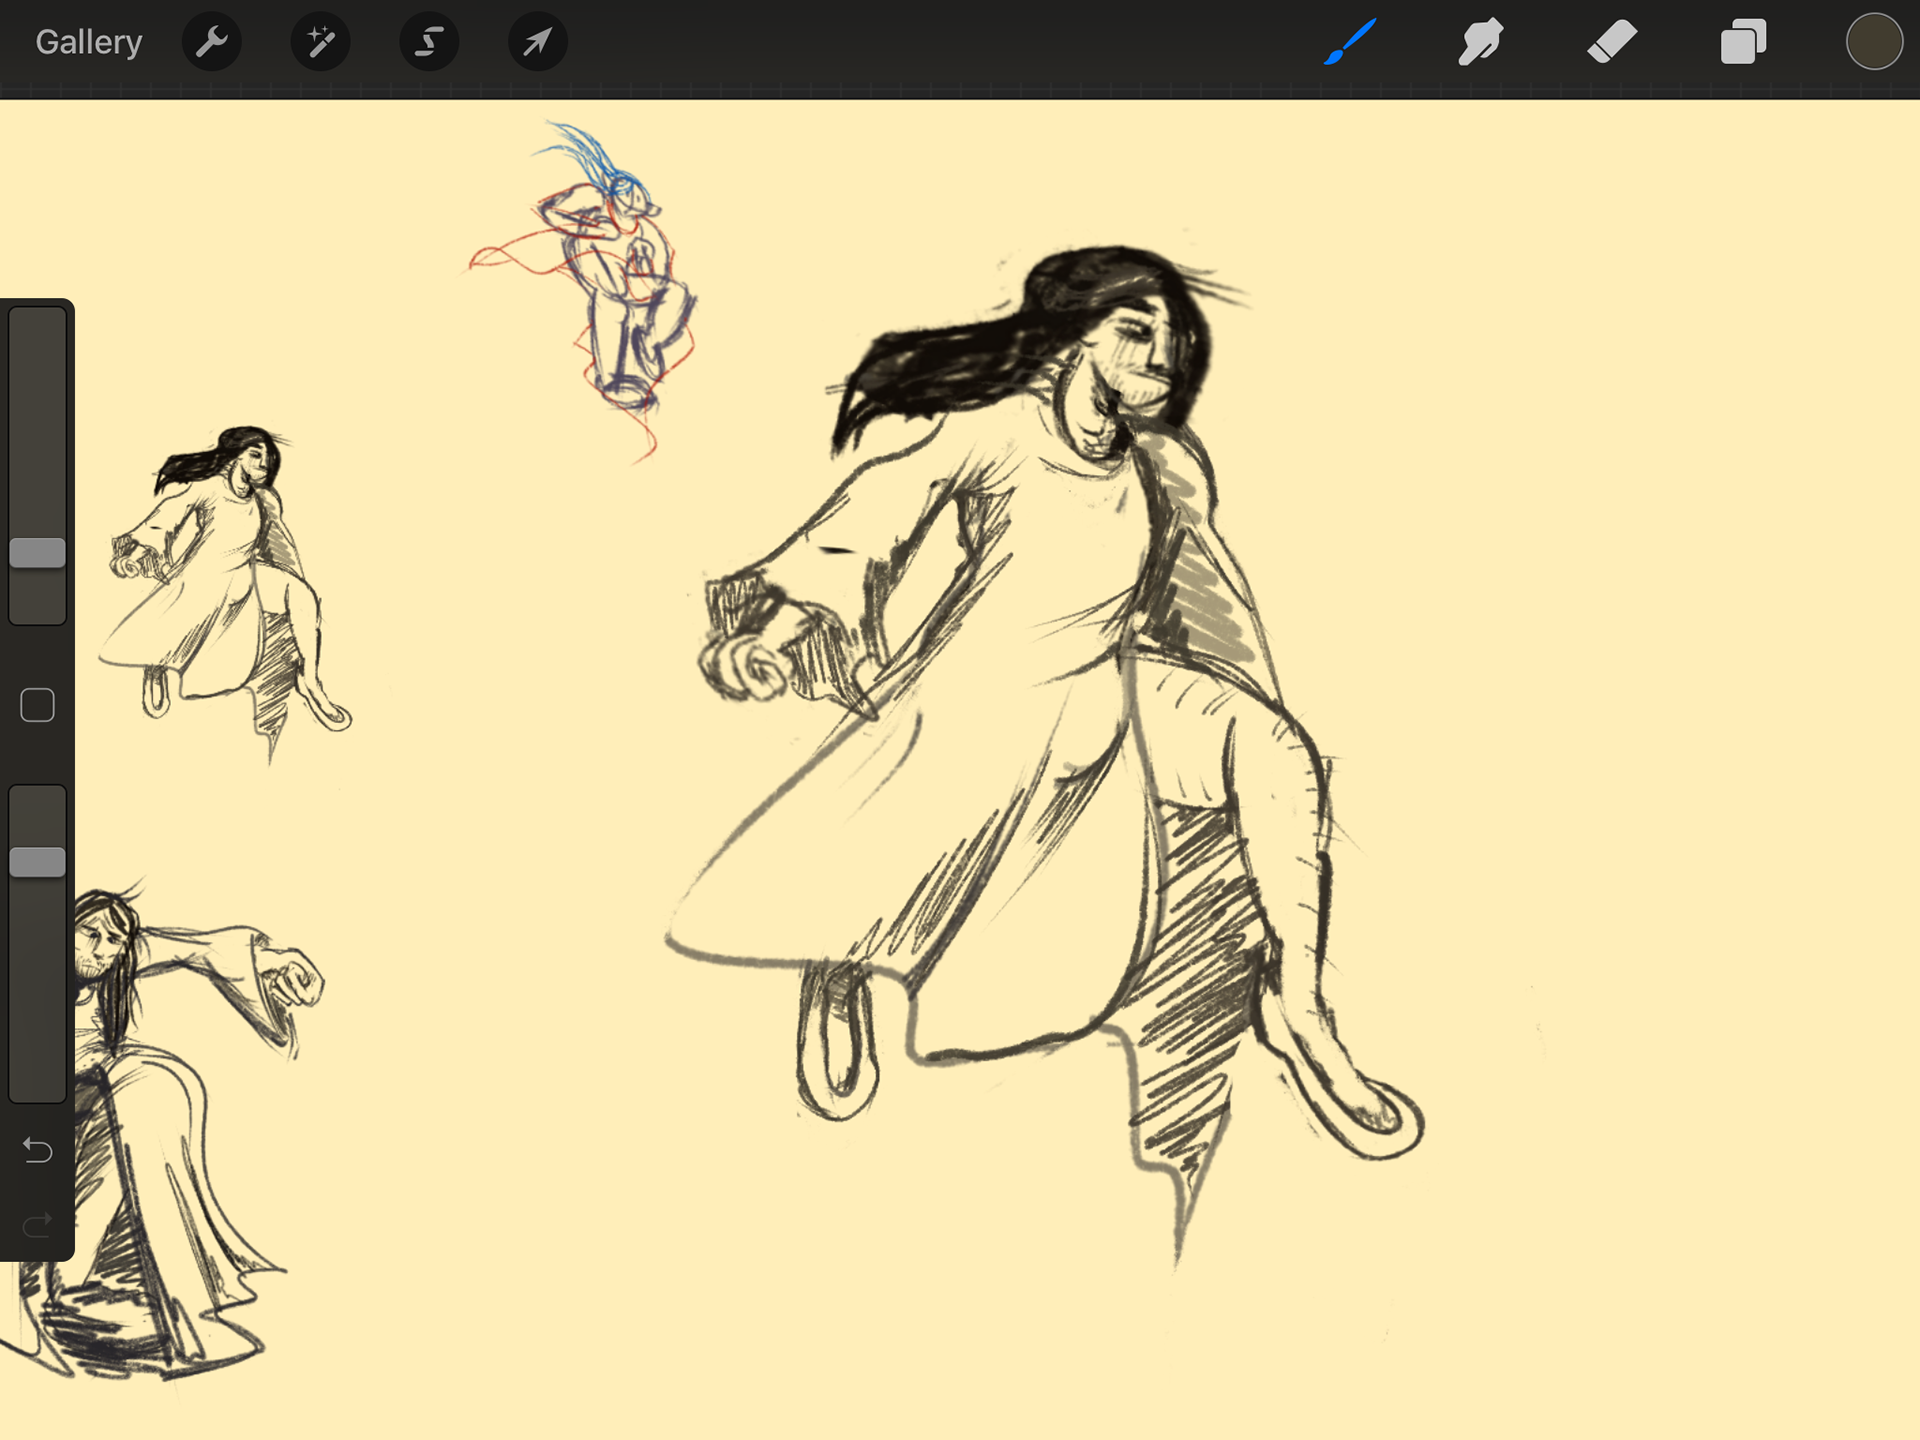This screenshot has width=1920, height=1440.
Task: Select the Brush tool
Action: point(1350,42)
